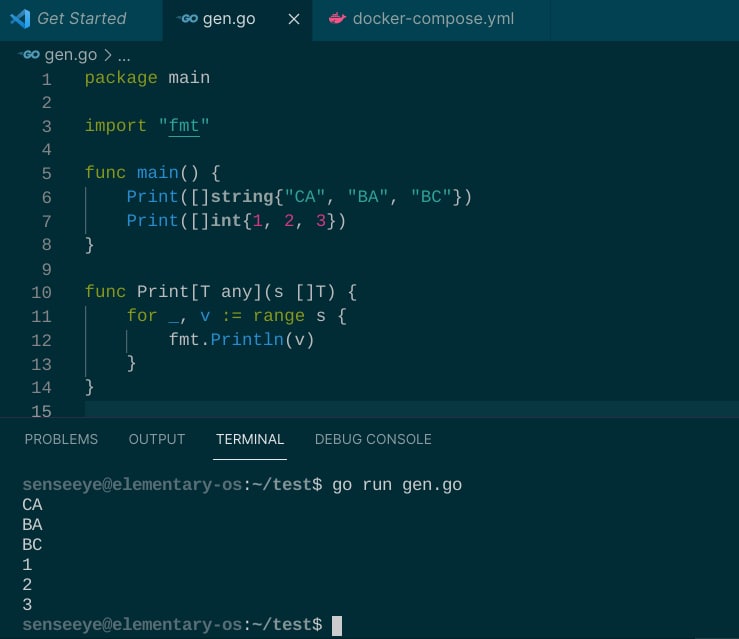Click the 'BC' terminal output line
The image size is (739, 639).
[32, 545]
